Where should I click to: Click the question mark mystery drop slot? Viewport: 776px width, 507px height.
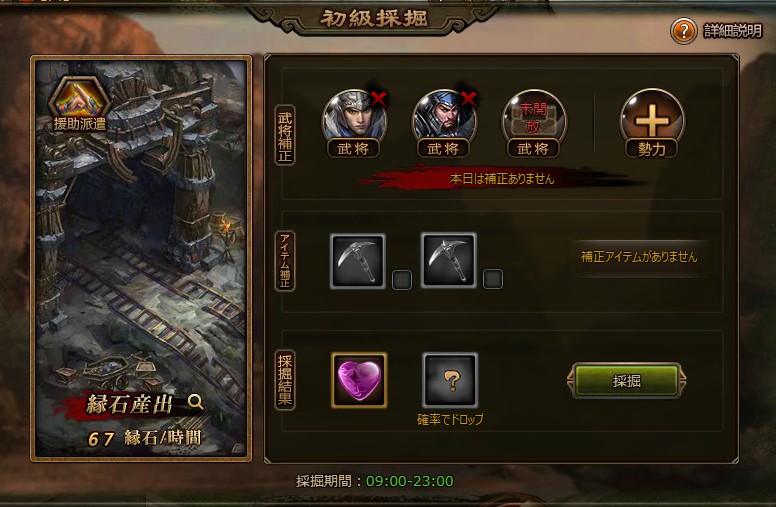pos(450,380)
